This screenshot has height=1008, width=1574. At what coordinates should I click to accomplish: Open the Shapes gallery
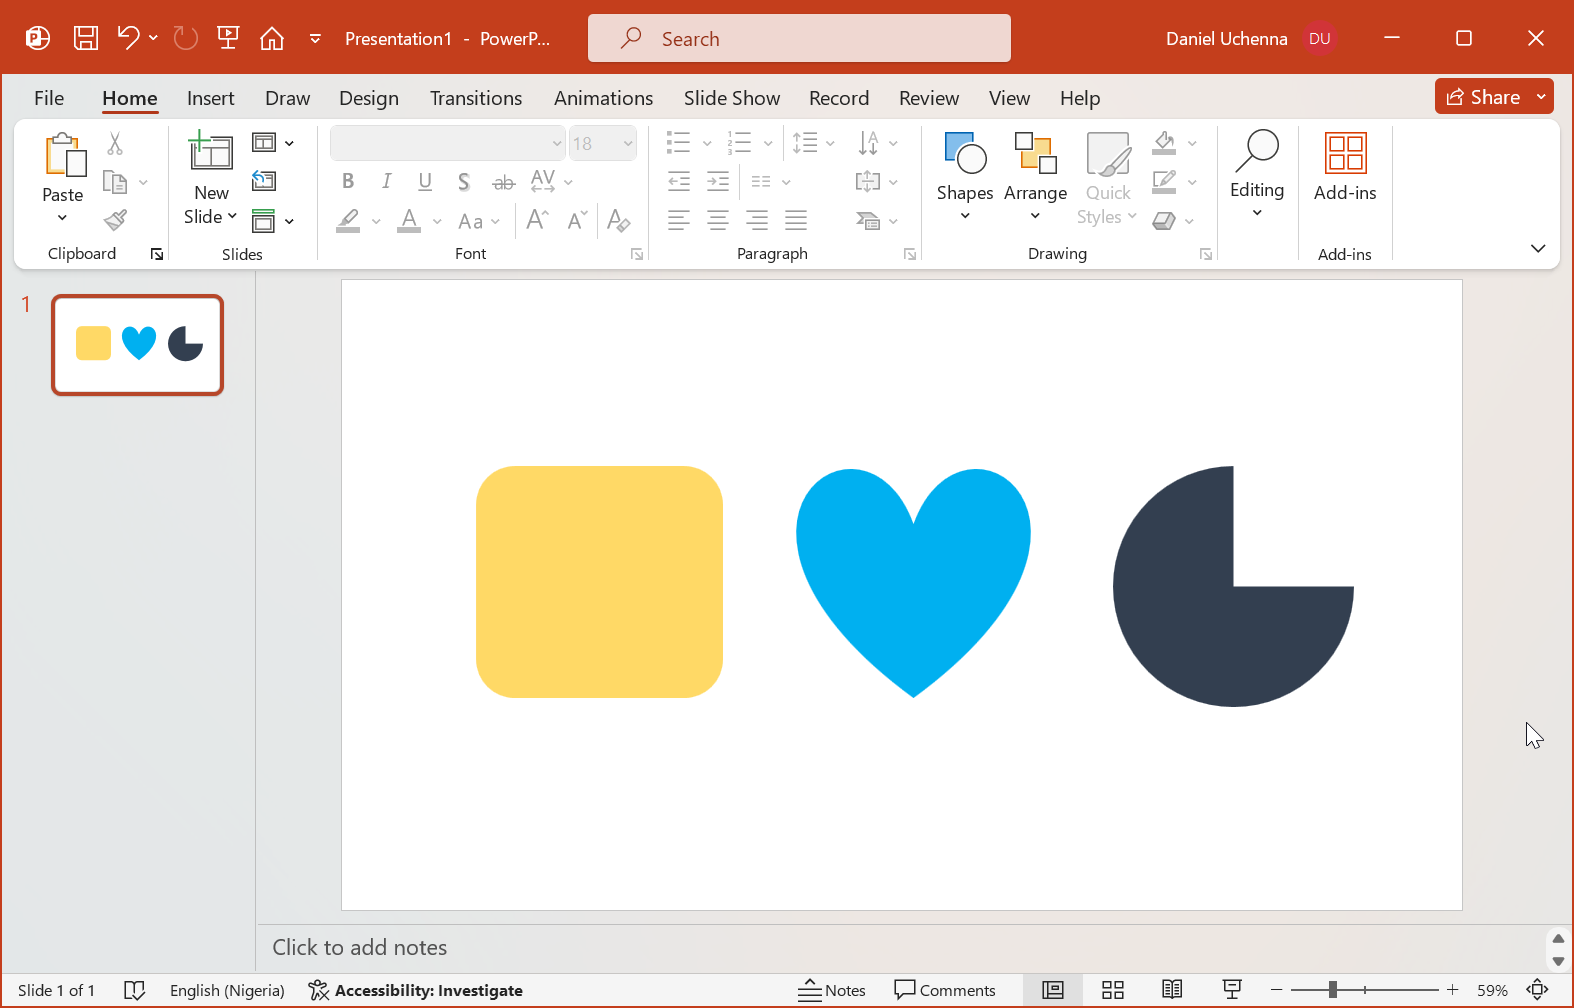coord(964,176)
